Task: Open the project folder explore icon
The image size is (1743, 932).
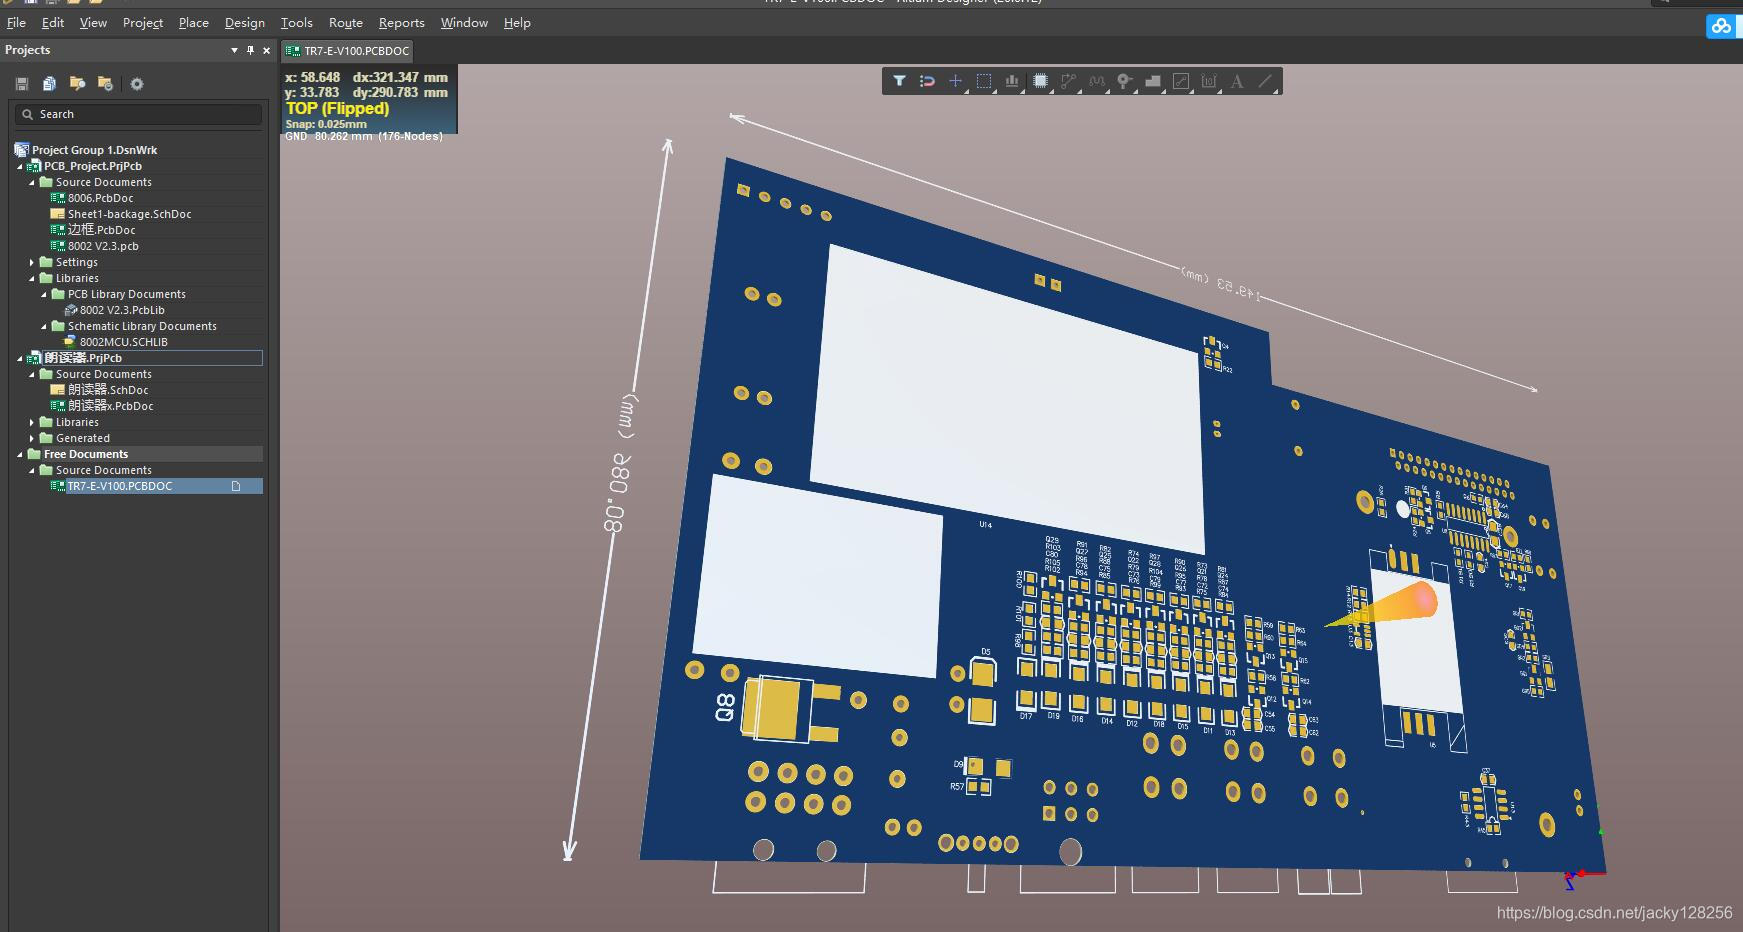Action: (77, 84)
